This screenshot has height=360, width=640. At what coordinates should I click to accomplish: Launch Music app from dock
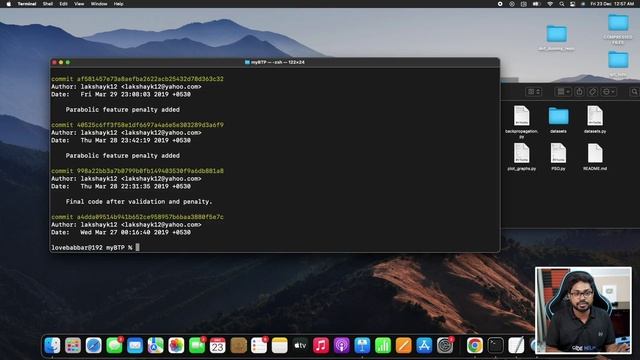pyautogui.click(x=321, y=346)
